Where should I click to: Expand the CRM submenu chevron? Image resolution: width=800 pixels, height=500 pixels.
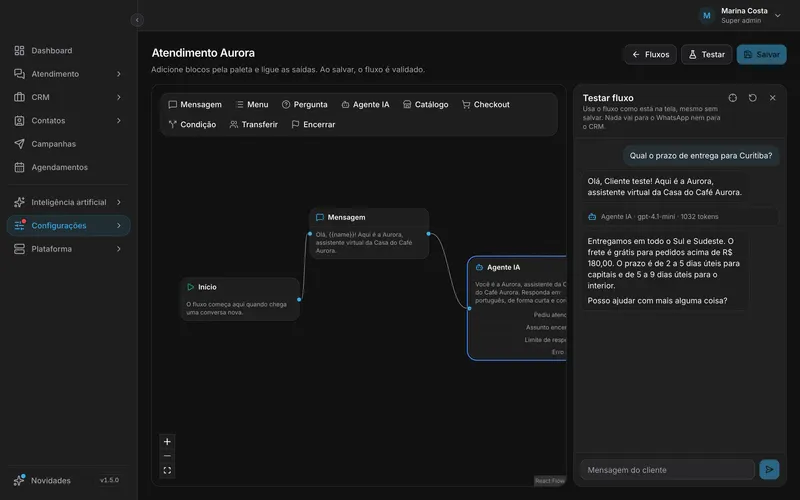[118, 97]
